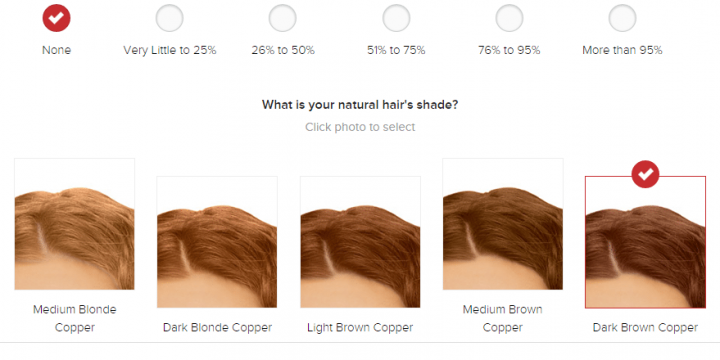Pick the 51% to 75% radio circle
Viewport: 720px width, 360px height.
[x=396, y=18]
